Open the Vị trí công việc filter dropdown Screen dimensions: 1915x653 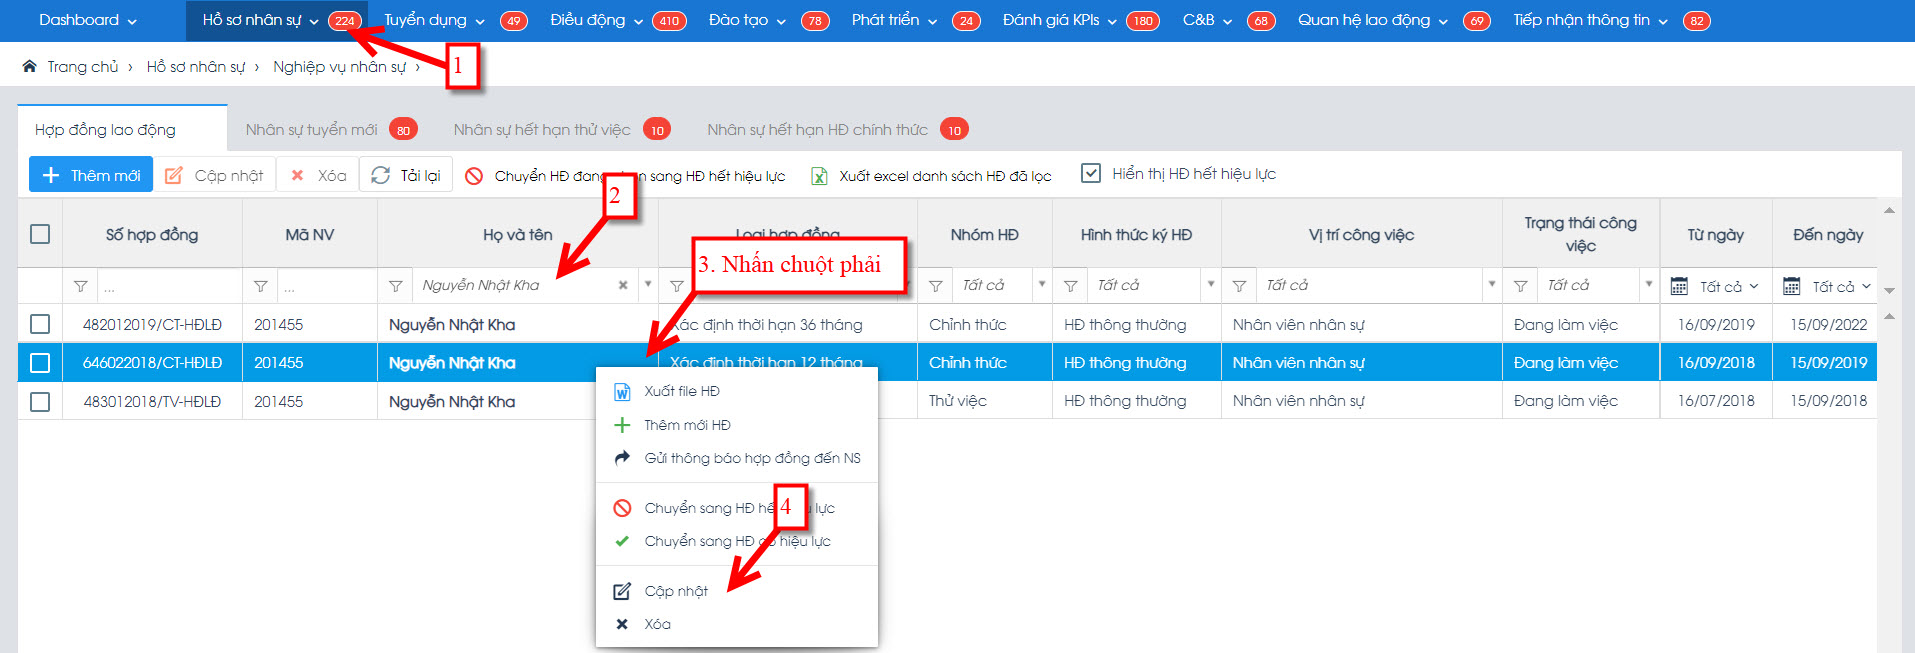(x=1491, y=285)
